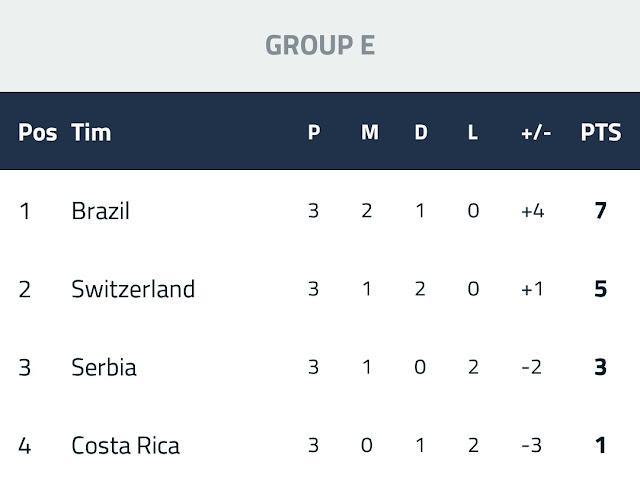Image resolution: width=640 pixels, height=481 pixels.
Task: Click Brazil's +4 goal difference
Action: tap(533, 211)
